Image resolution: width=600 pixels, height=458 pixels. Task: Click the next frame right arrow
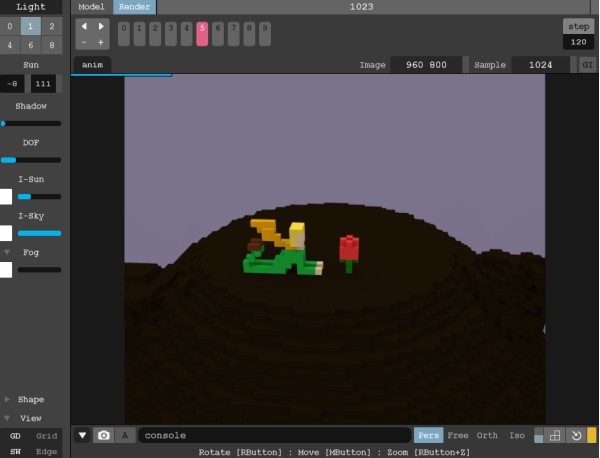click(x=101, y=27)
